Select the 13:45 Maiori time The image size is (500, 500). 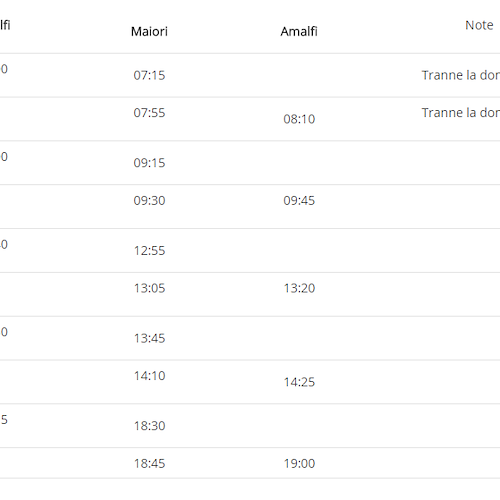tap(149, 338)
